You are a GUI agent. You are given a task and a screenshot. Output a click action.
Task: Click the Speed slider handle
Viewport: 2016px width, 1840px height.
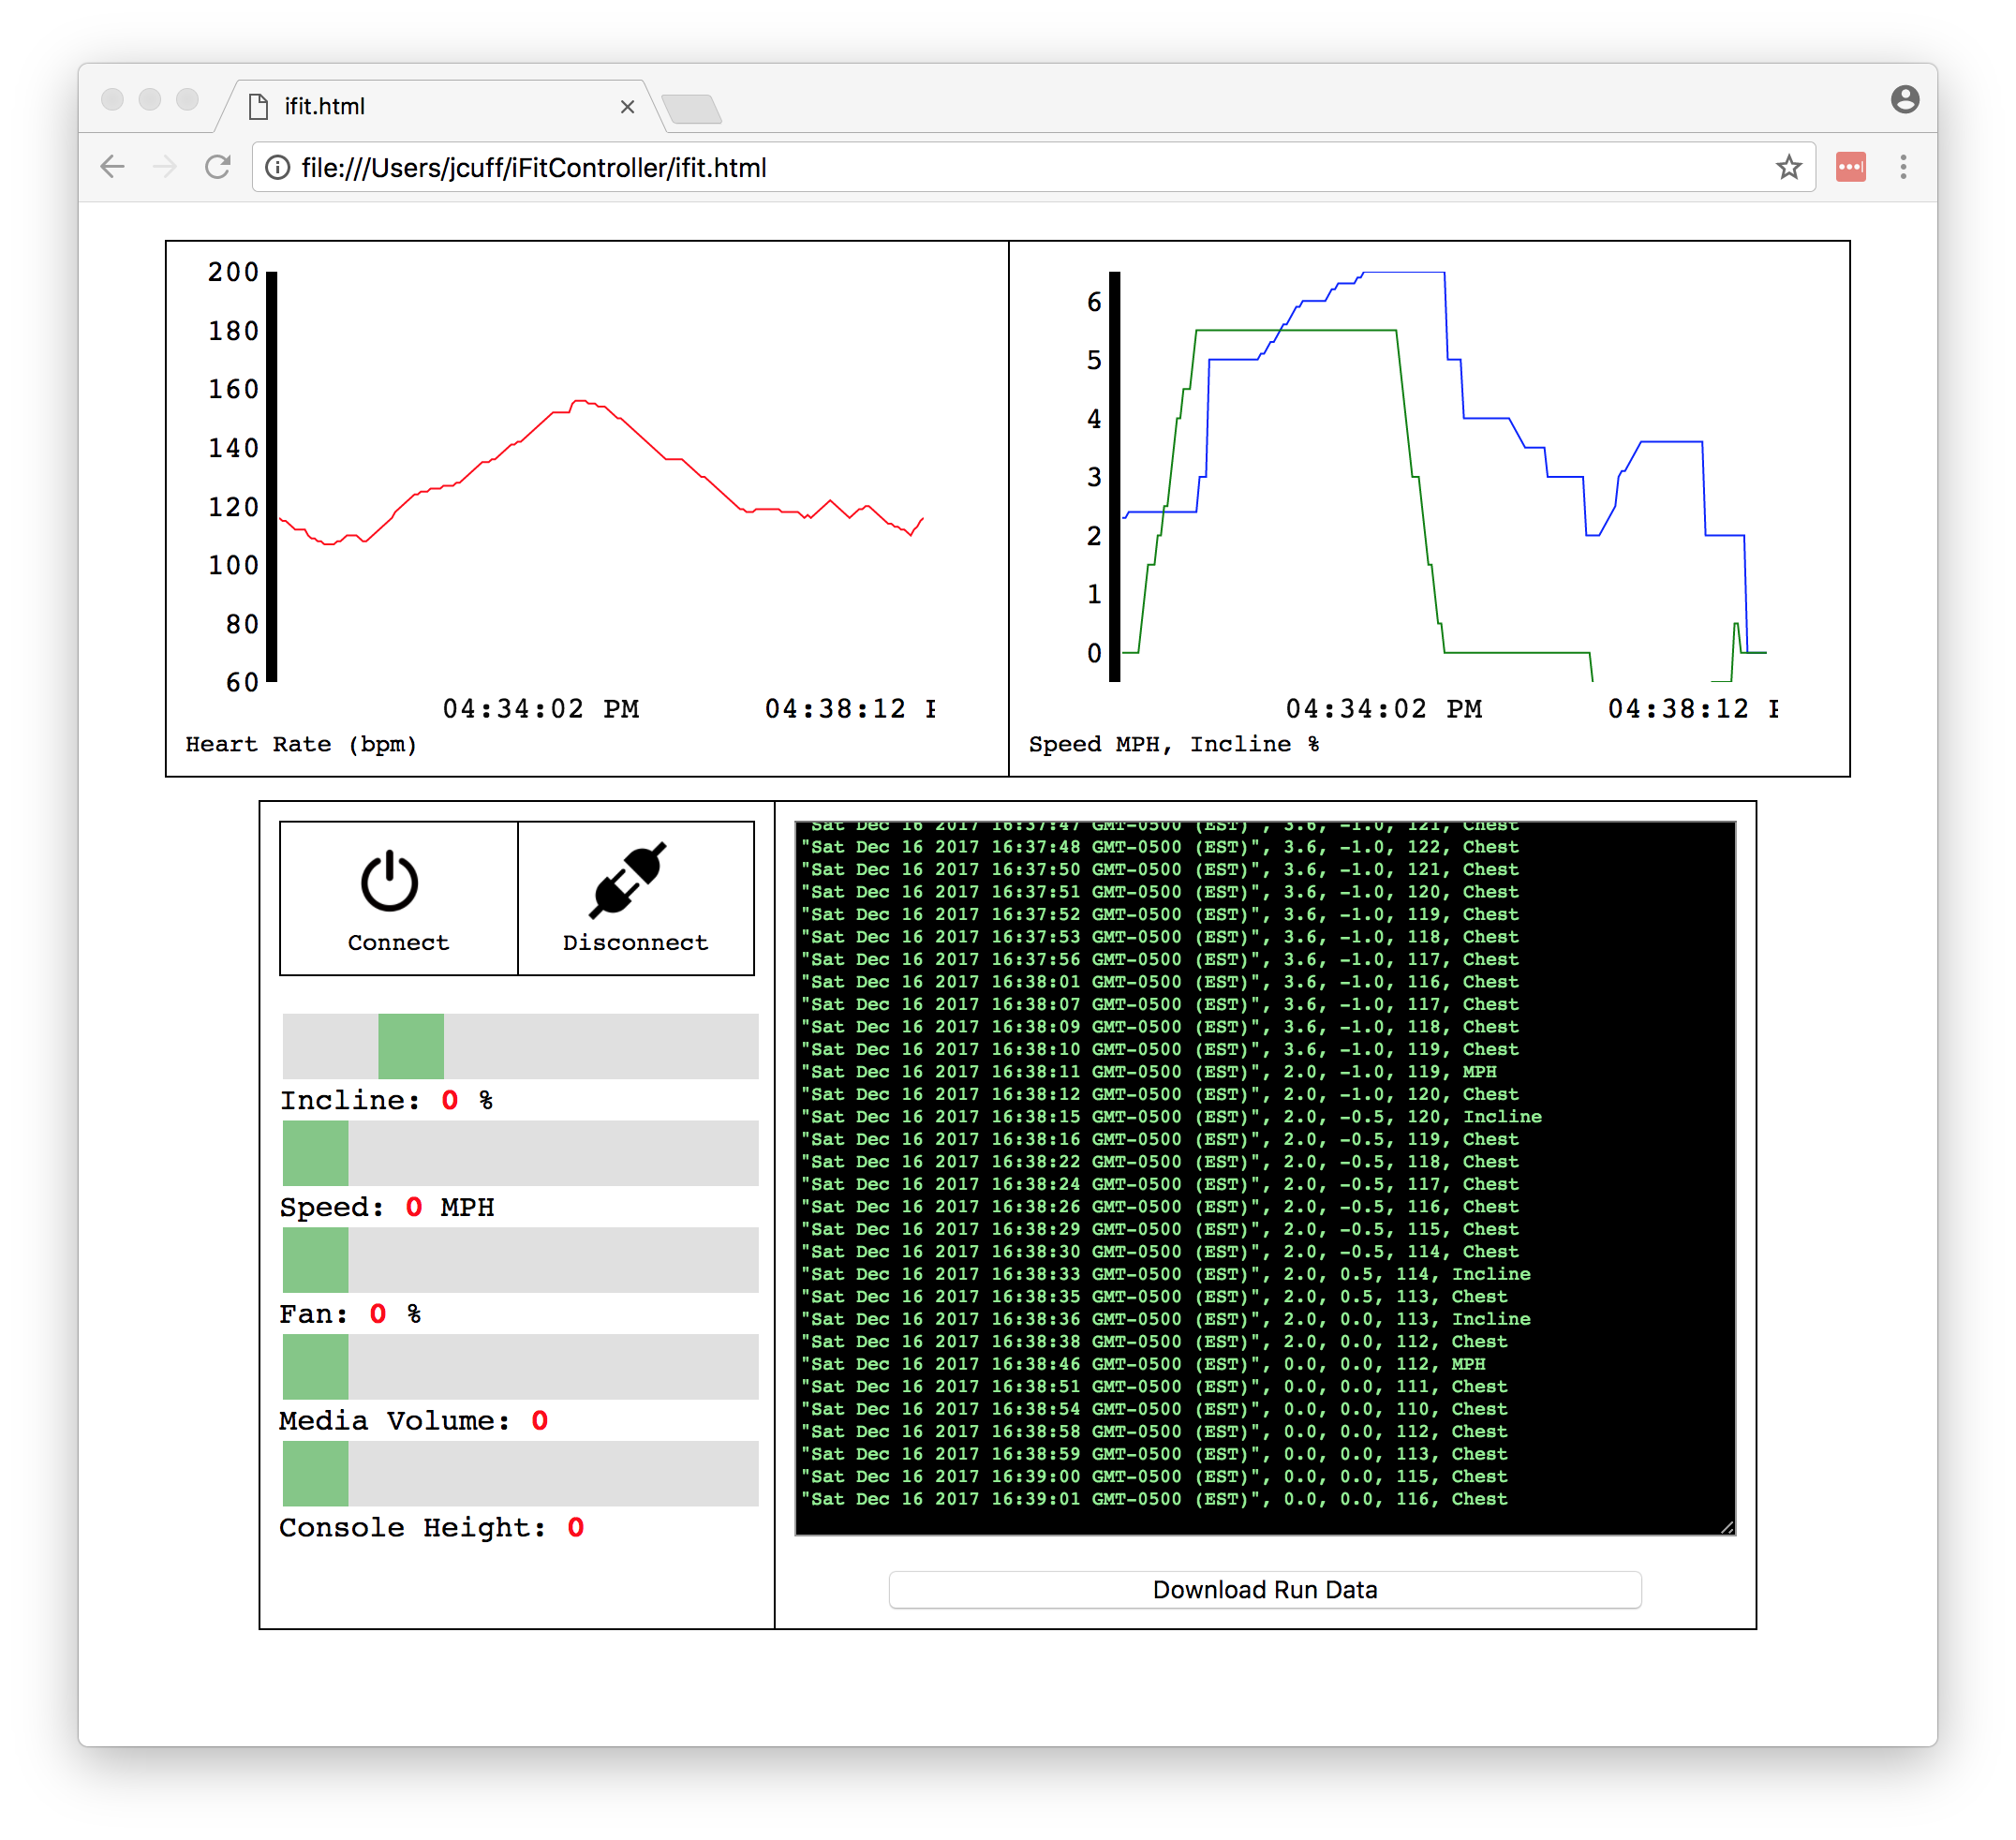(316, 1153)
